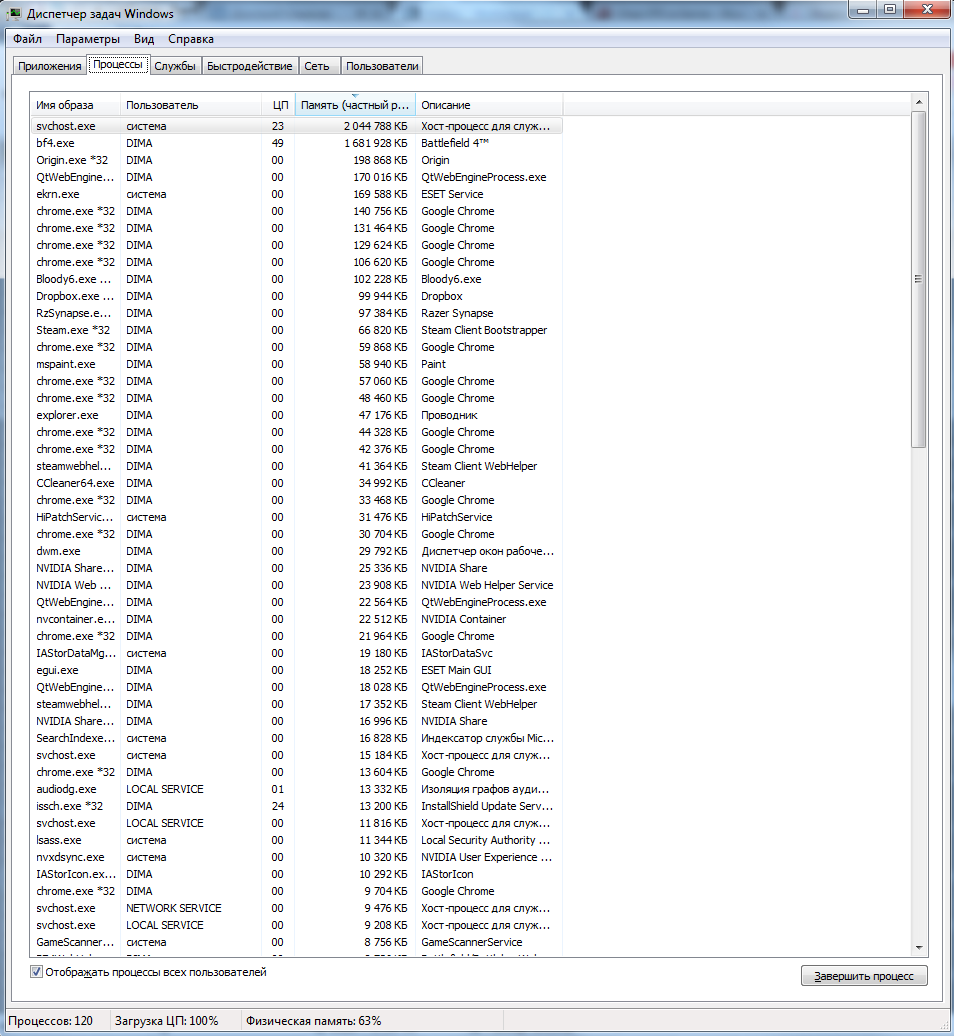This screenshot has height=1036, width=954.
Task: Click the scrollbar down arrow
Action: [918, 948]
